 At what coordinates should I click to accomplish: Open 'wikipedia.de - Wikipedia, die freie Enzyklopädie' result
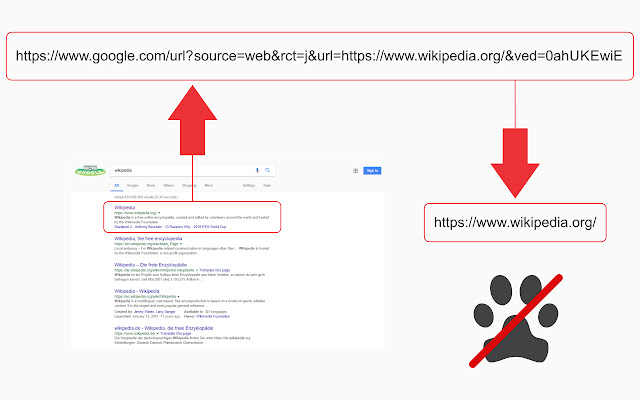point(164,328)
